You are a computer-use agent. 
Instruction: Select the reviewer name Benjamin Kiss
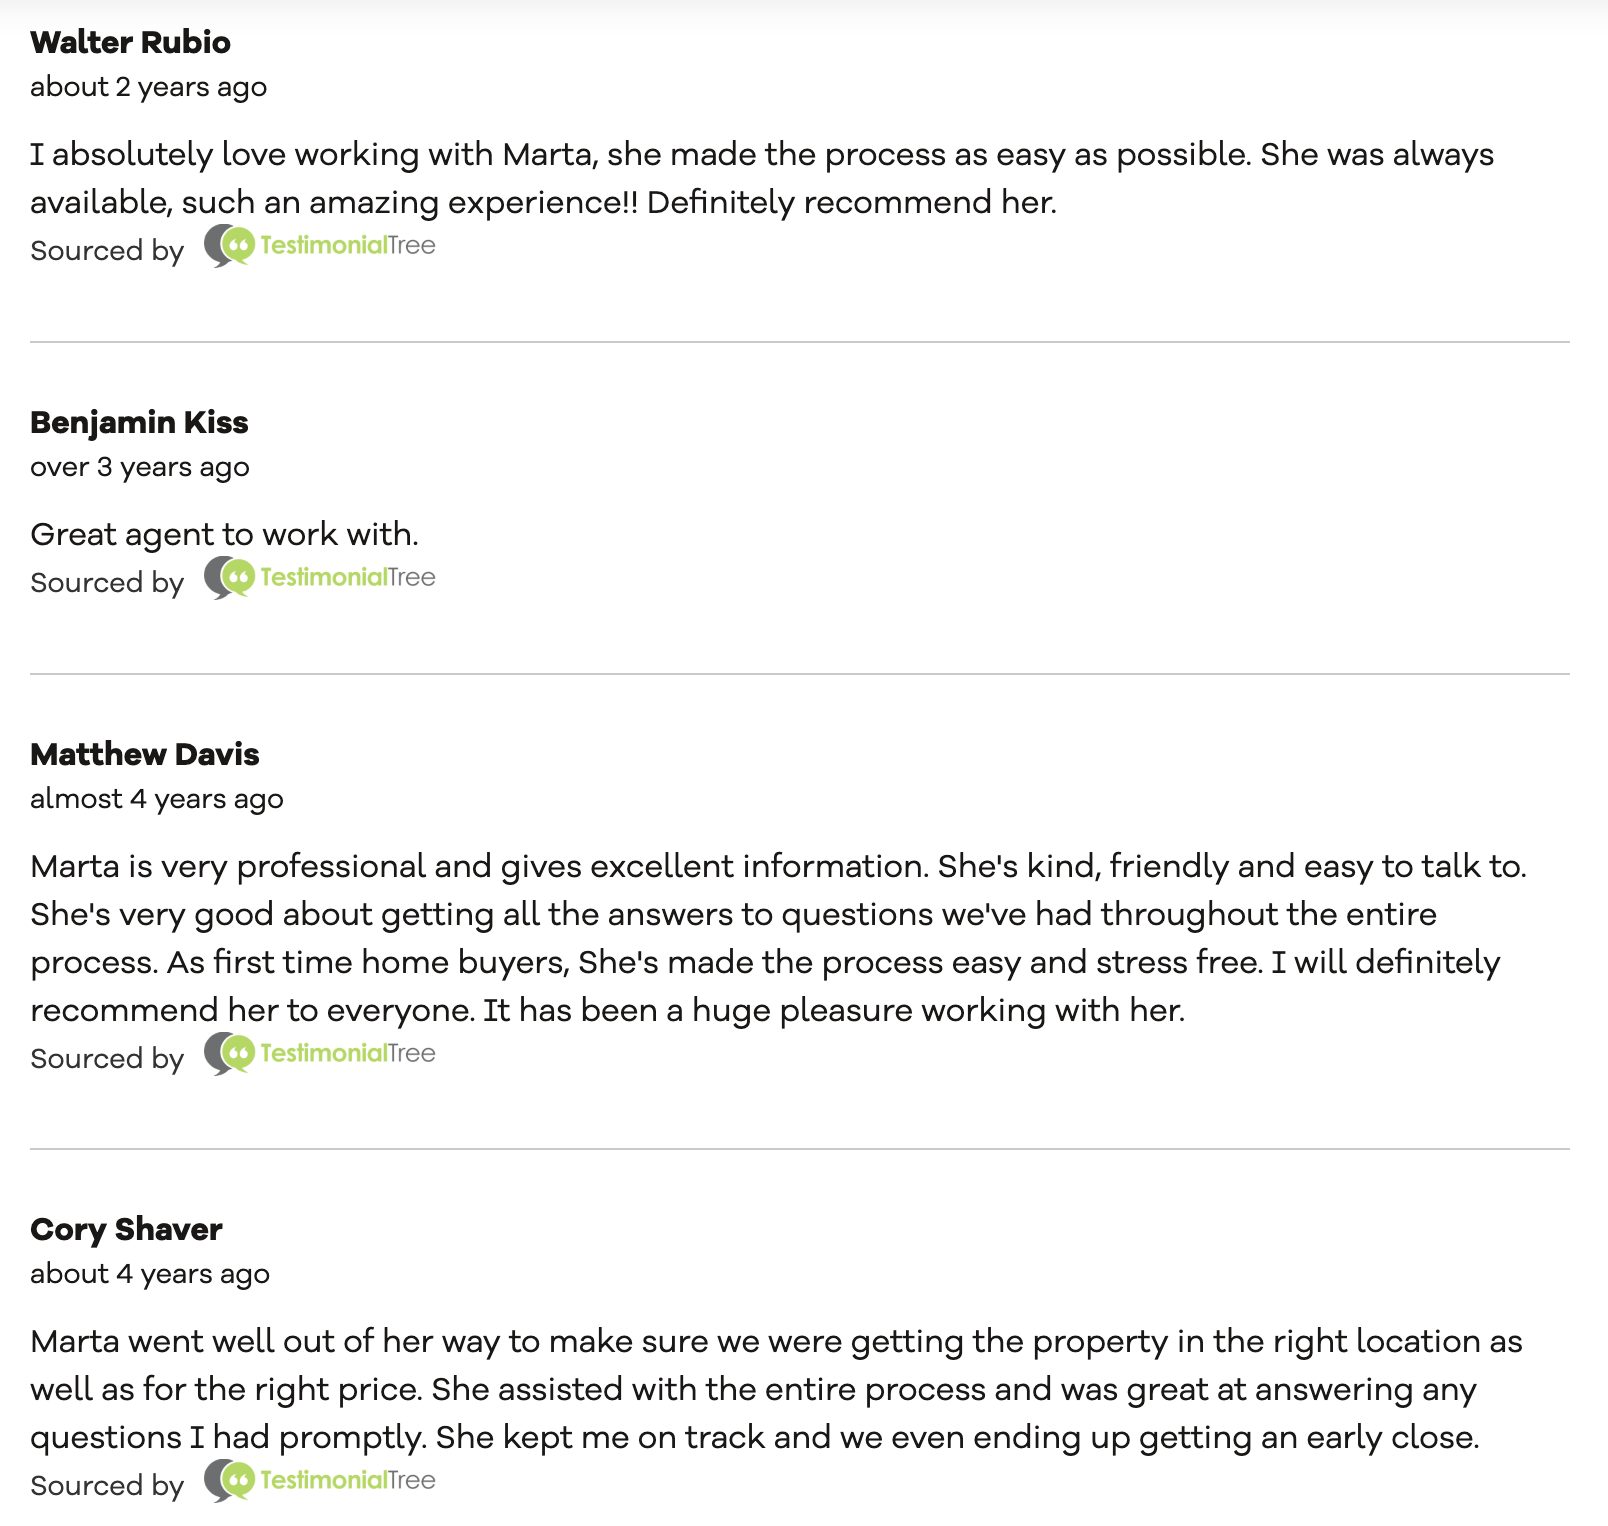[139, 422]
